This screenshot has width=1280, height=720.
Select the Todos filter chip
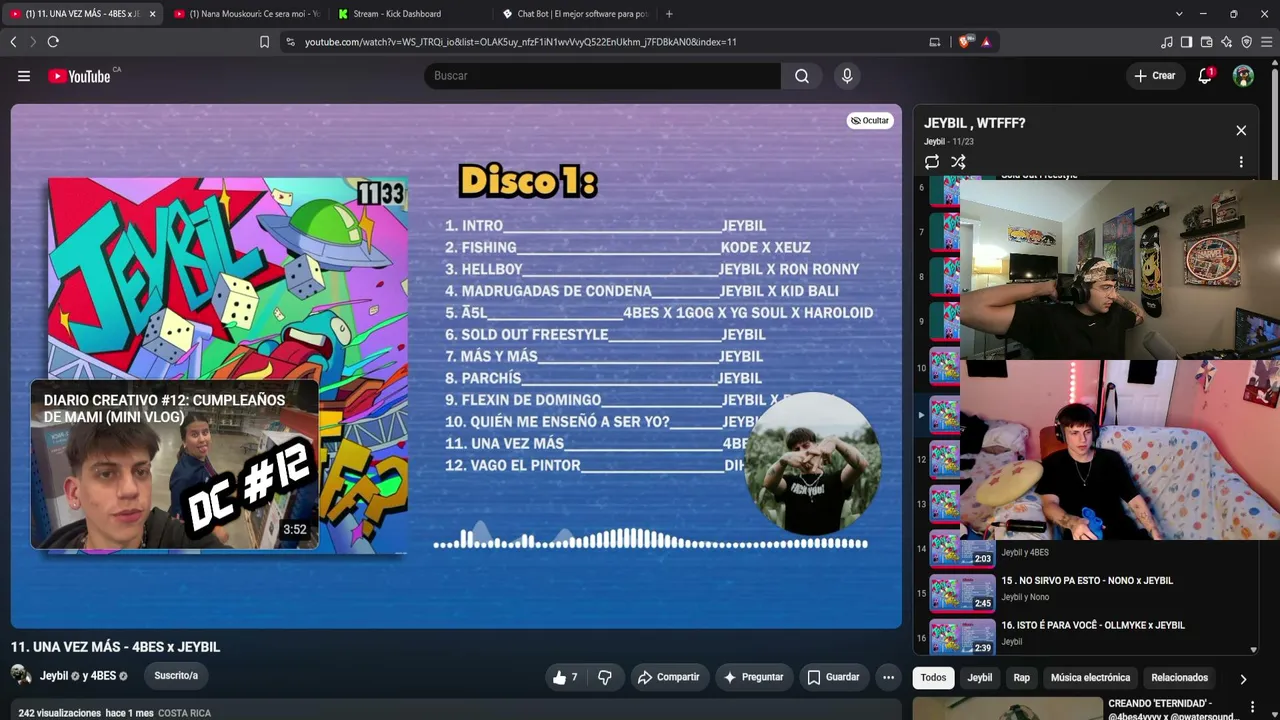[x=933, y=678]
